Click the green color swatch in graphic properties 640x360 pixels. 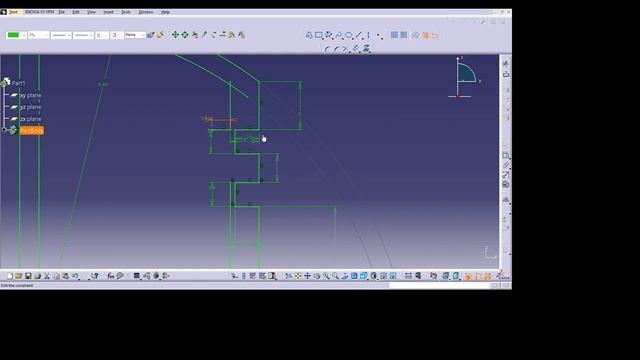pyautogui.click(x=13, y=35)
